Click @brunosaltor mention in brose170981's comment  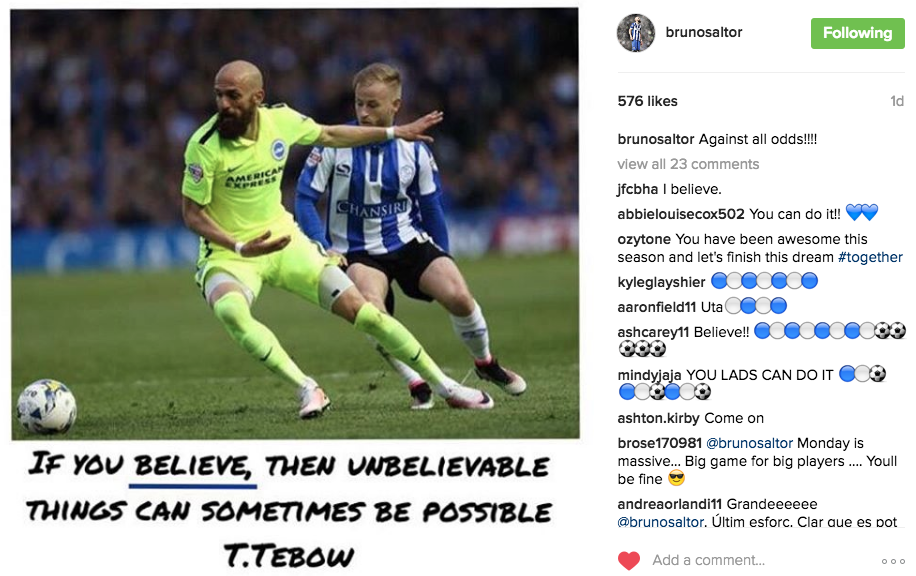coord(750,443)
